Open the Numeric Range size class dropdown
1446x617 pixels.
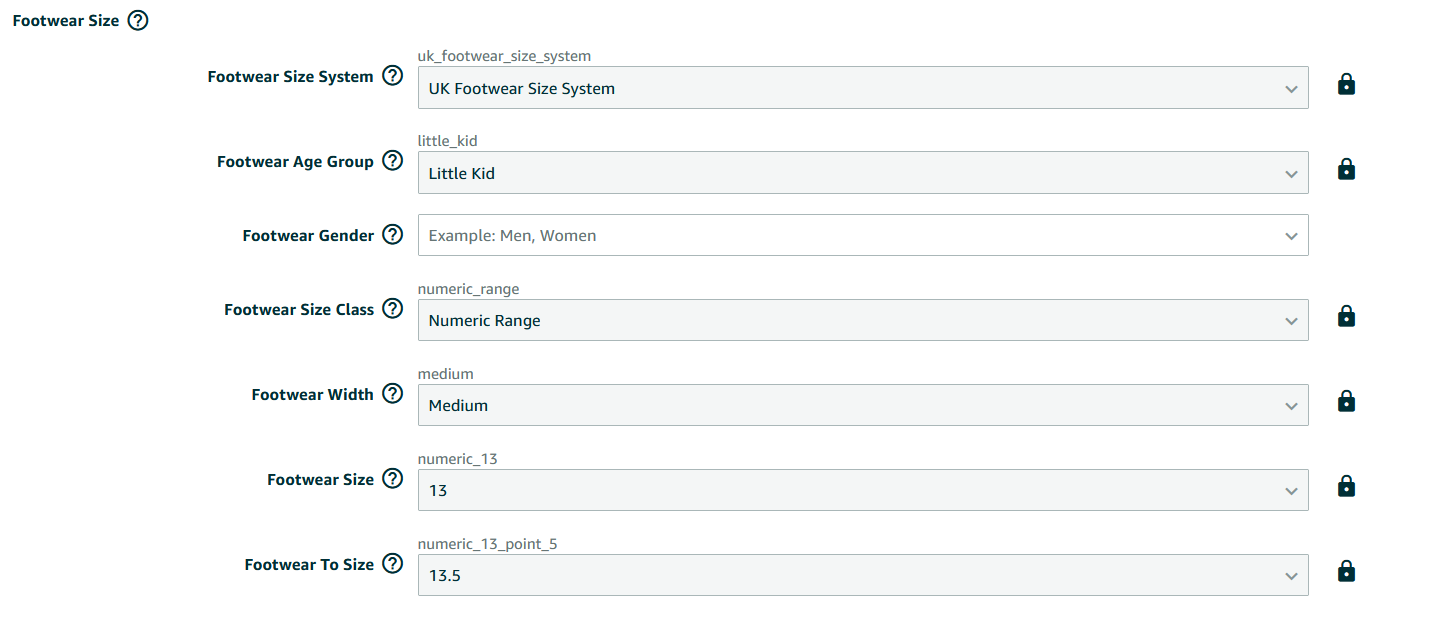coord(862,320)
